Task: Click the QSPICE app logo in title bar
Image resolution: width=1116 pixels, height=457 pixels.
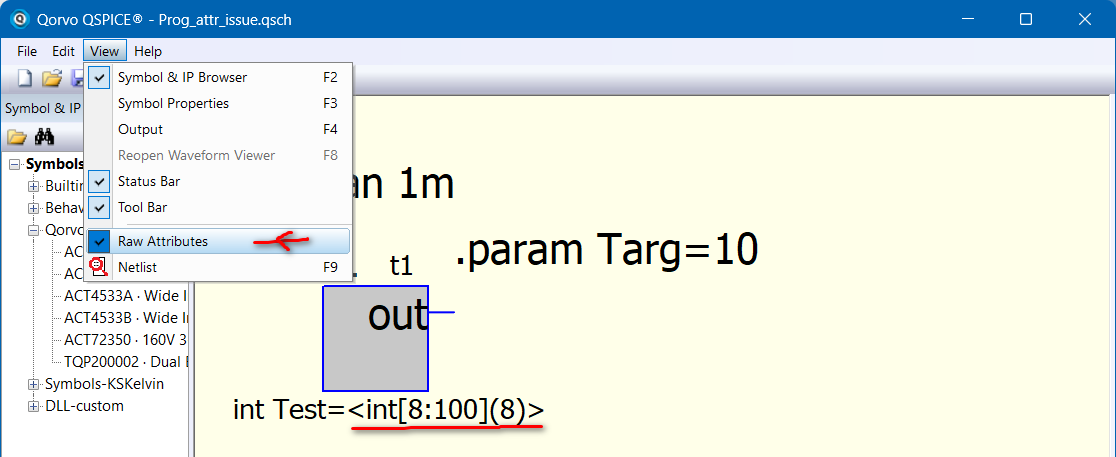Action: coord(21,19)
